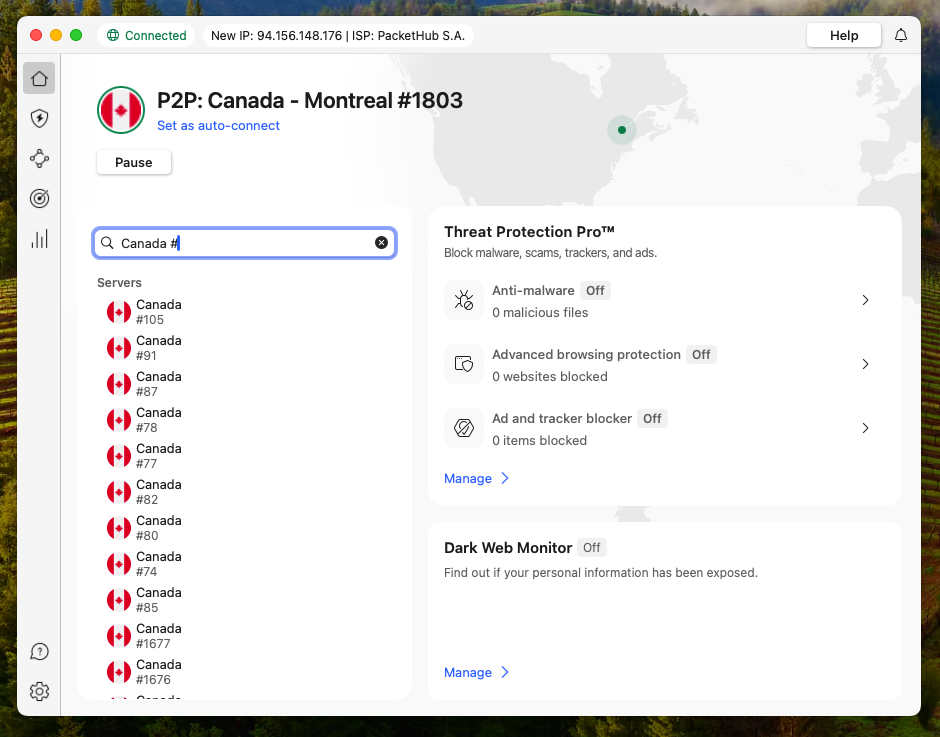
Task: Open the Help button
Action: tap(843, 35)
